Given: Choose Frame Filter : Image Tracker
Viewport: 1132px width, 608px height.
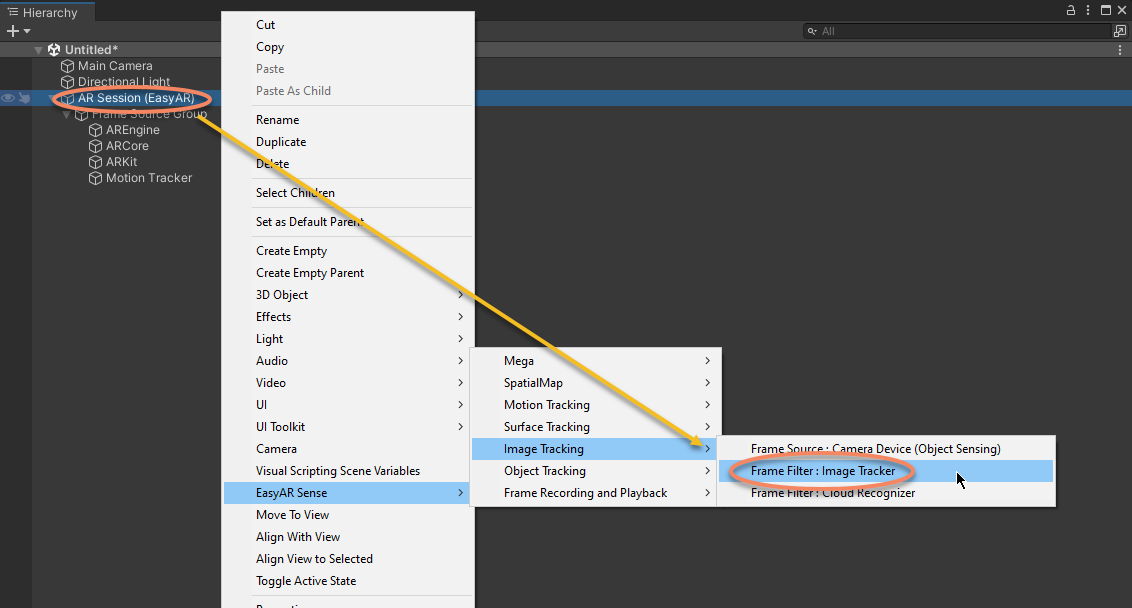Looking at the screenshot, I should point(823,471).
